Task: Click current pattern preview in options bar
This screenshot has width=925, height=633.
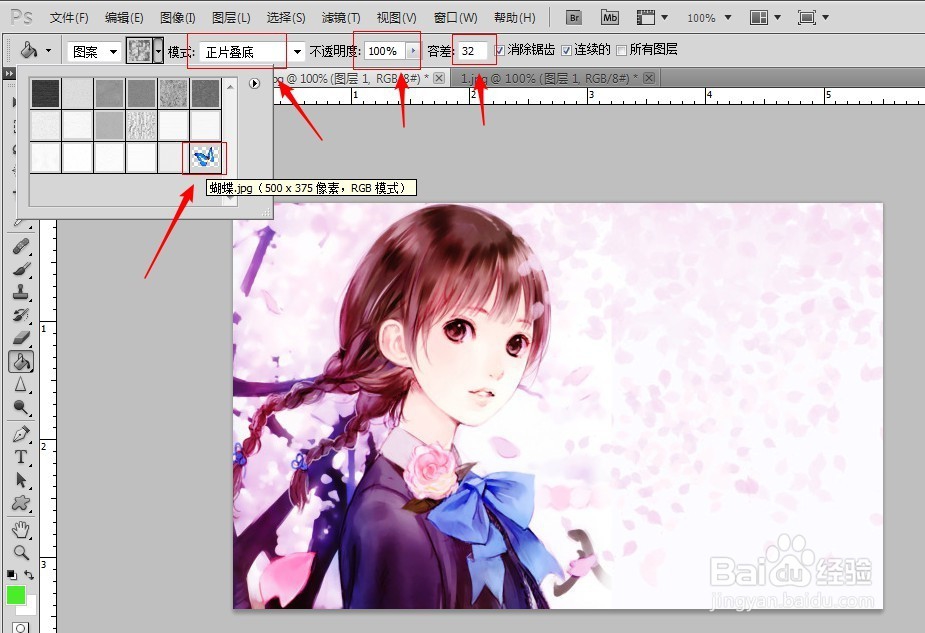Action: click(140, 51)
